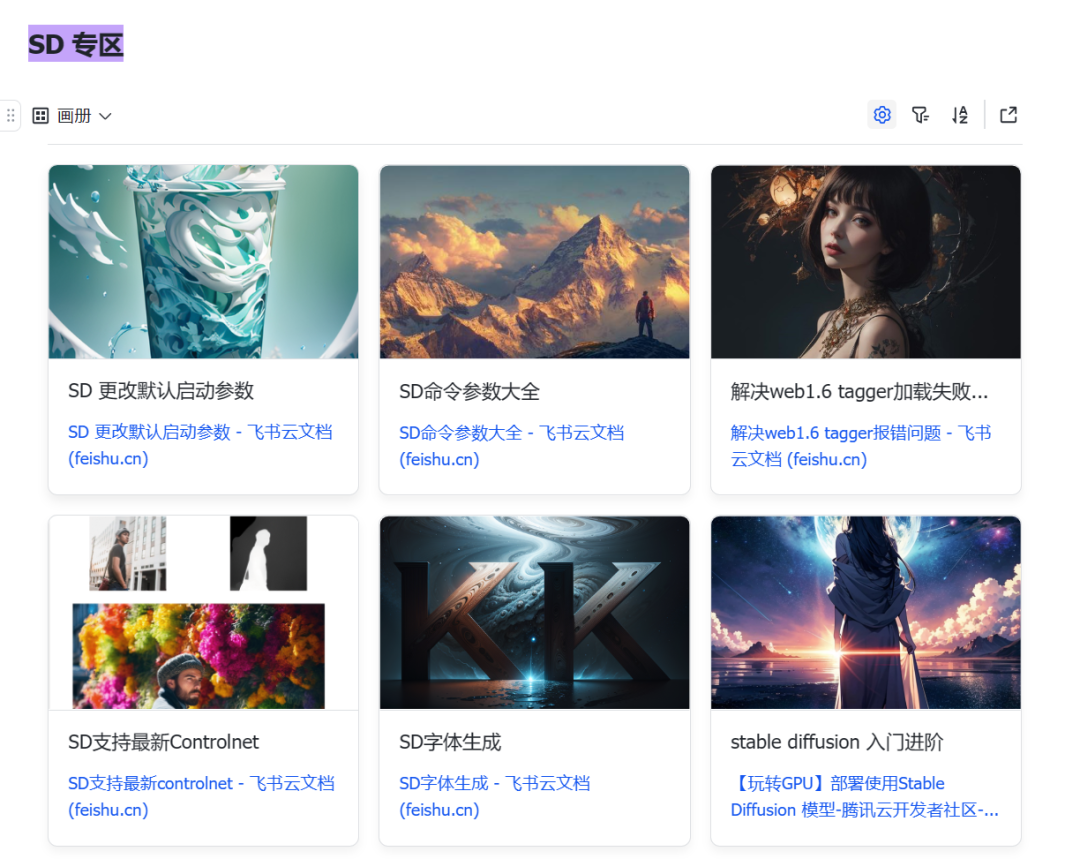Click title SD 更改默认启动参数

[161, 391]
